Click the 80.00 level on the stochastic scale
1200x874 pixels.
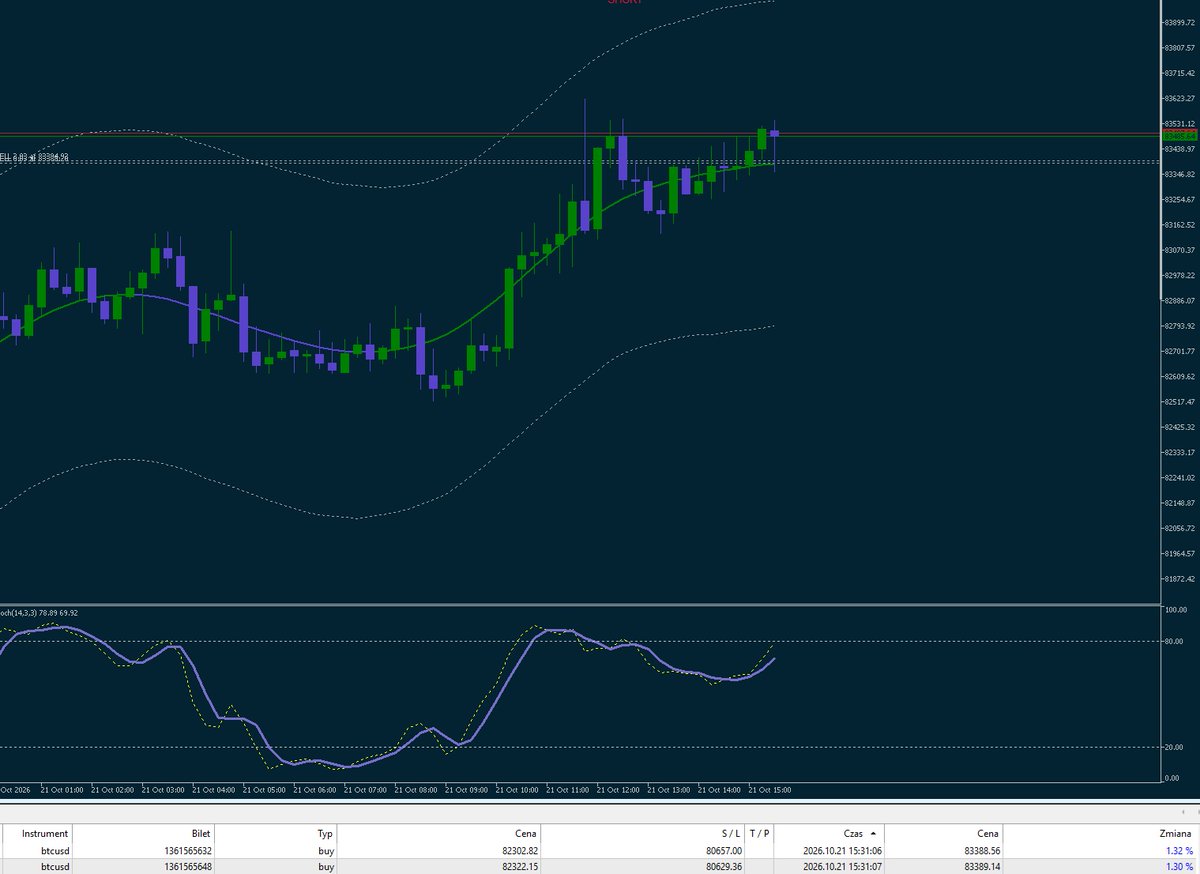click(1174, 641)
